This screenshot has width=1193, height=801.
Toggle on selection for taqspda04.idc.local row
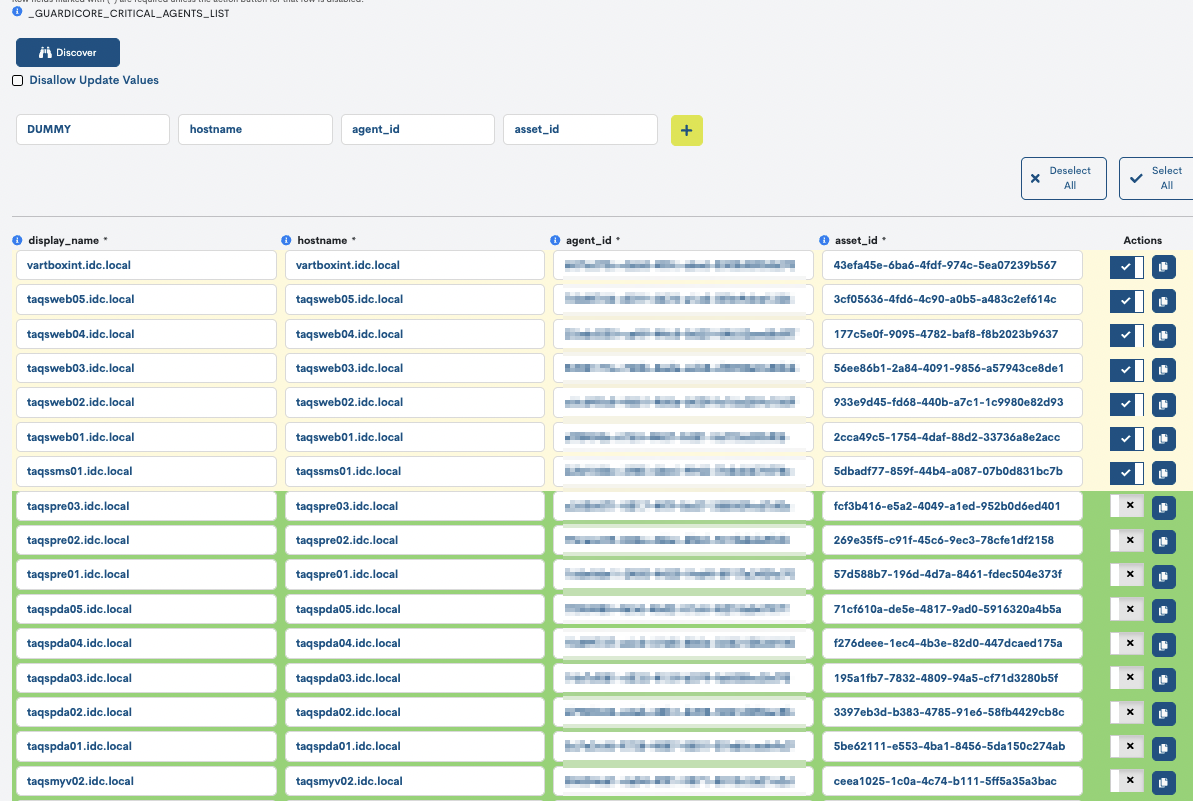click(x=1126, y=644)
